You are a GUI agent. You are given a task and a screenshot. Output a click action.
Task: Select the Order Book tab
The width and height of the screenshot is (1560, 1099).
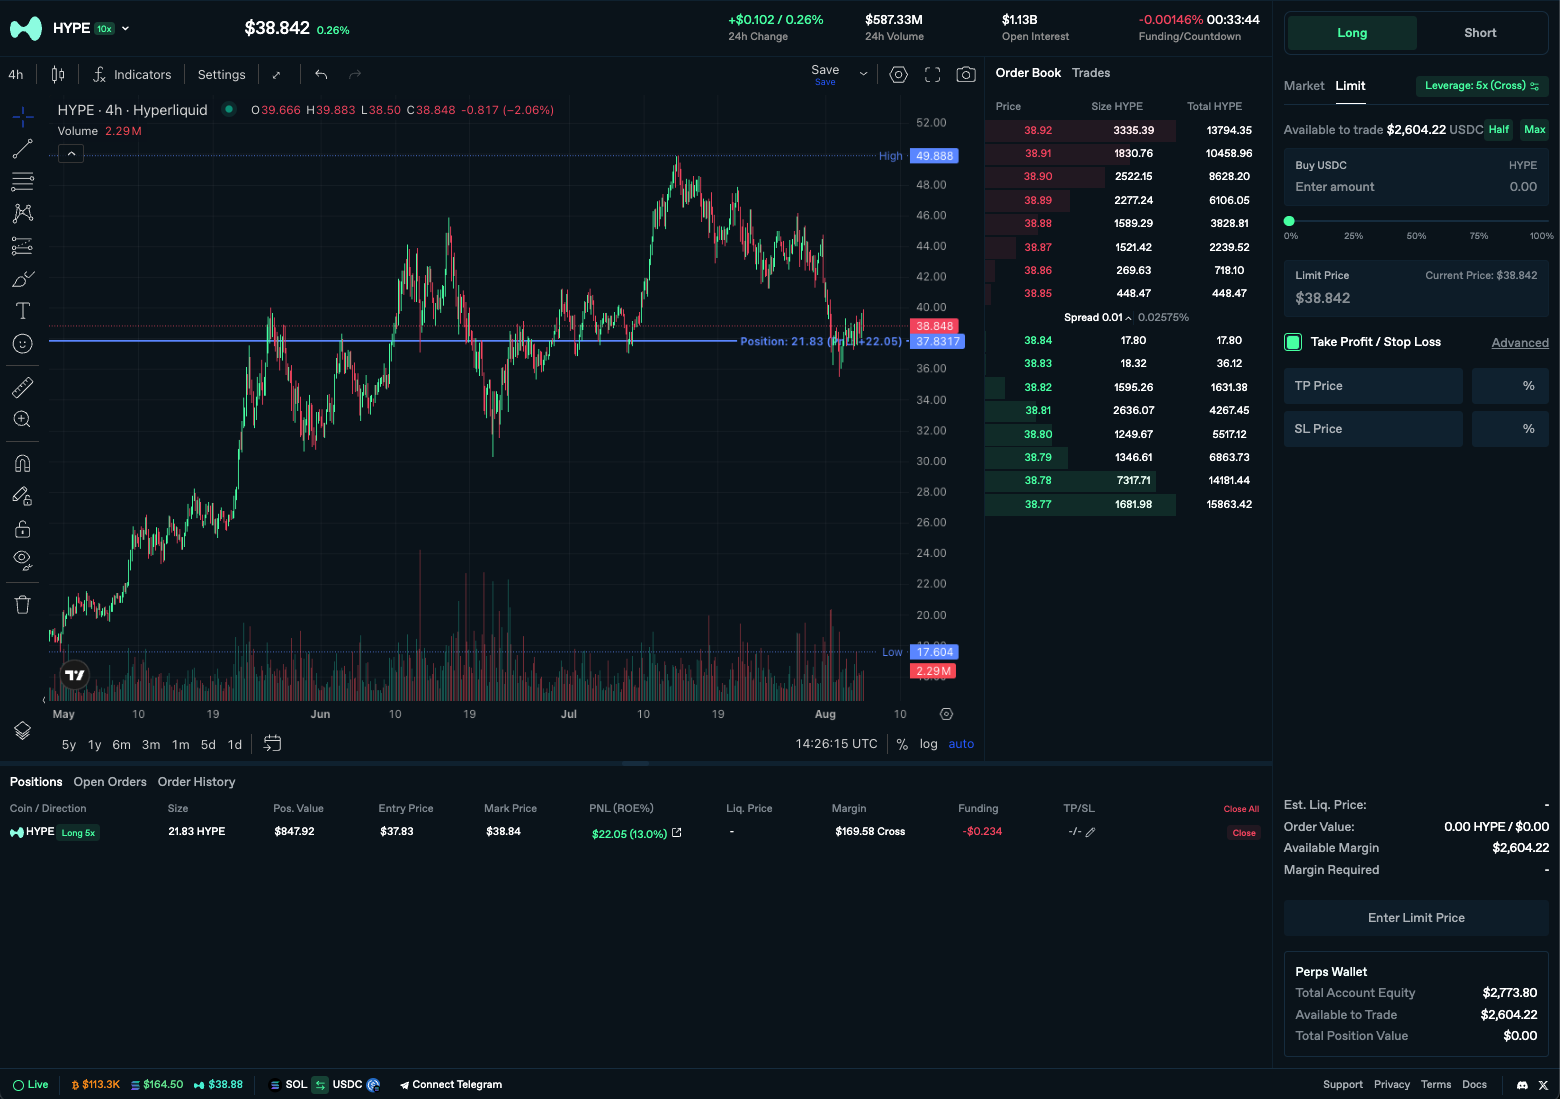click(x=1028, y=73)
